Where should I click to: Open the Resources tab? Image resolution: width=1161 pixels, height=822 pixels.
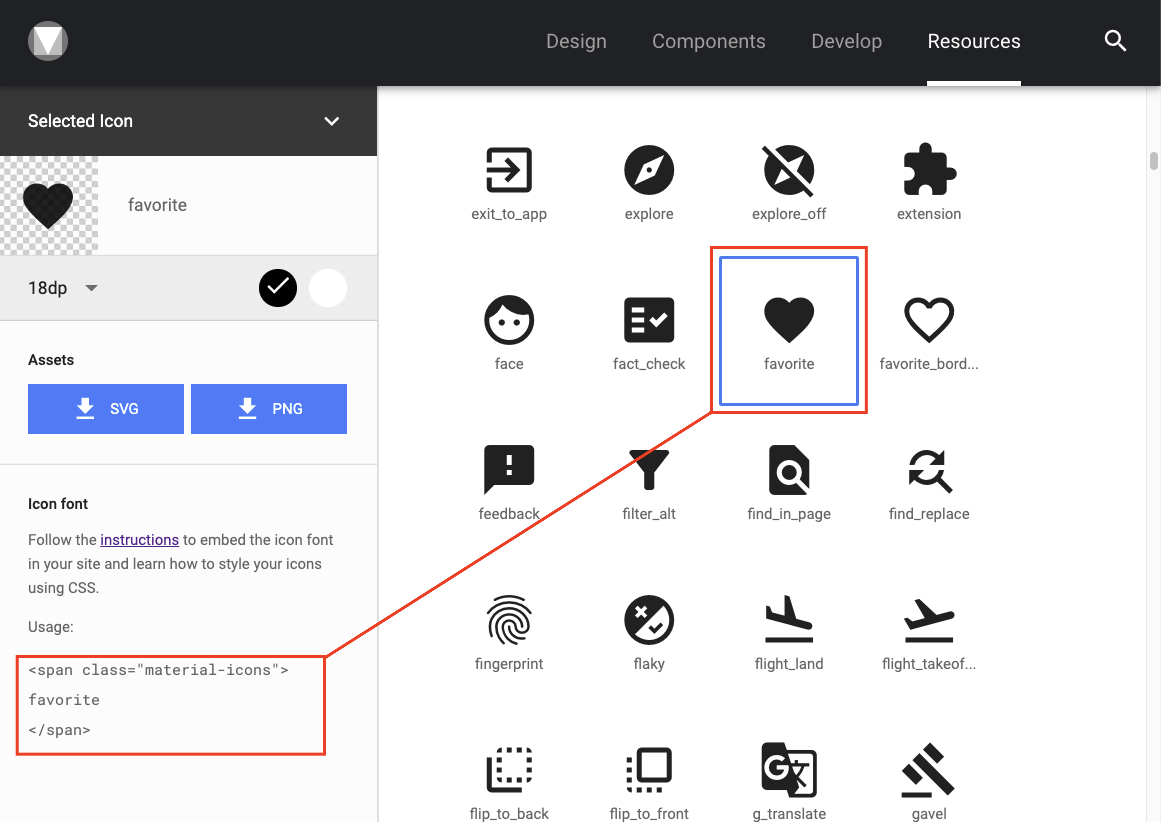(x=974, y=41)
